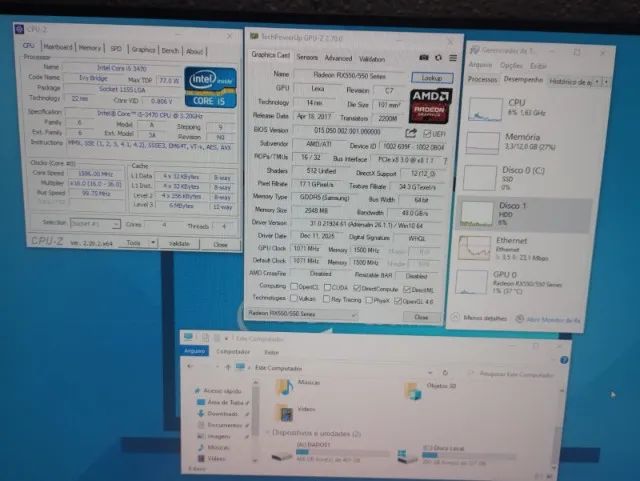Toggle the OpenCL checkbox in GPU-Z
This screenshot has width=640, height=481.
293,286
